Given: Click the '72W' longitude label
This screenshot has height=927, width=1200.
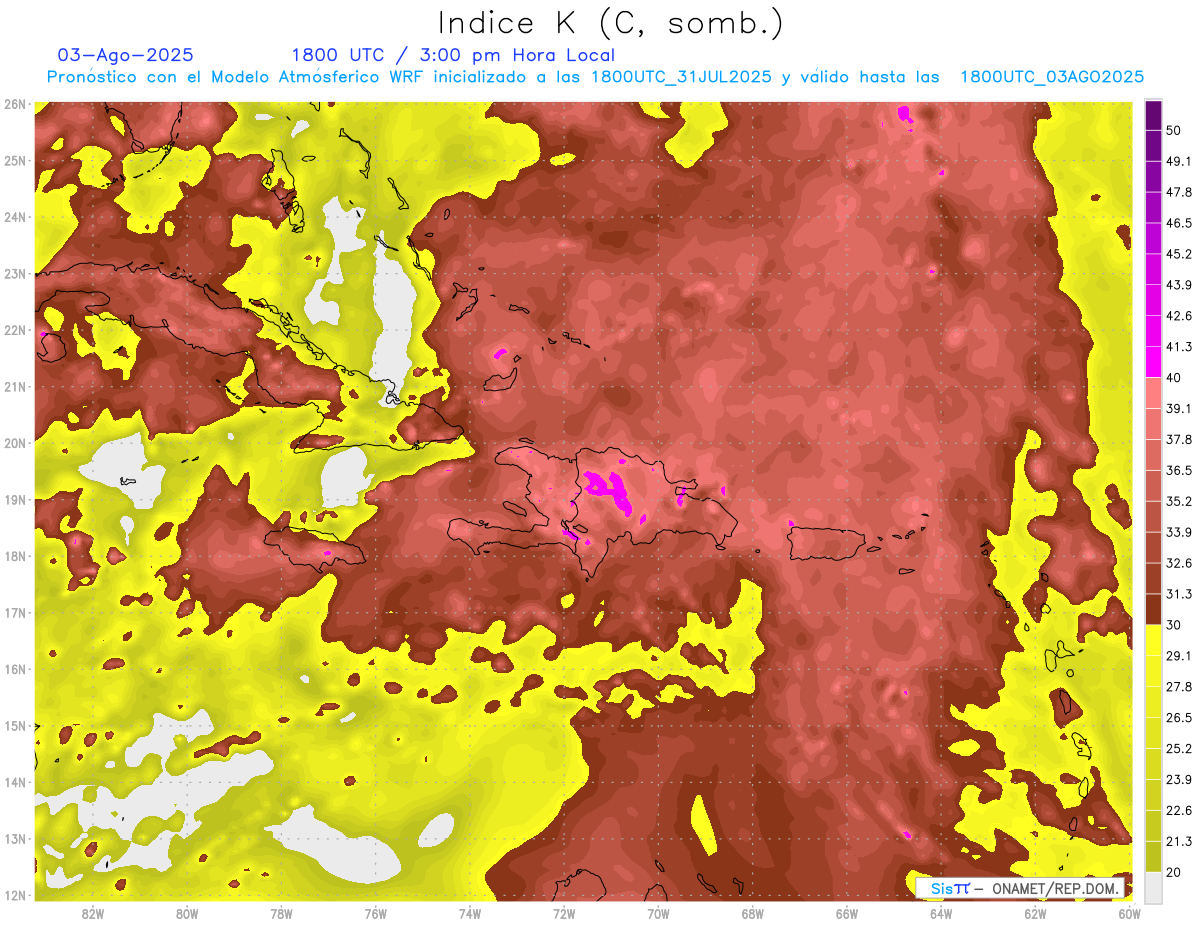Looking at the screenshot, I should [564, 914].
